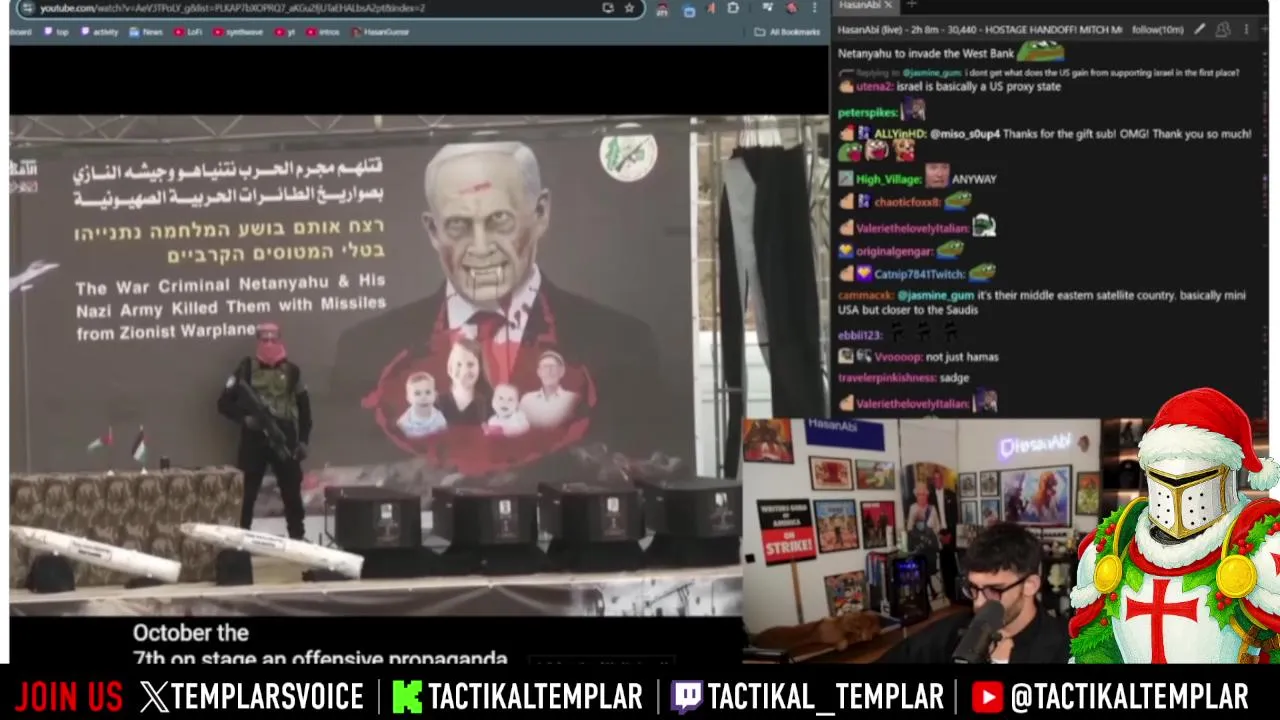Bookmark this page with the star icon
The width and height of the screenshot is (1280, 720).
[629, 8]
